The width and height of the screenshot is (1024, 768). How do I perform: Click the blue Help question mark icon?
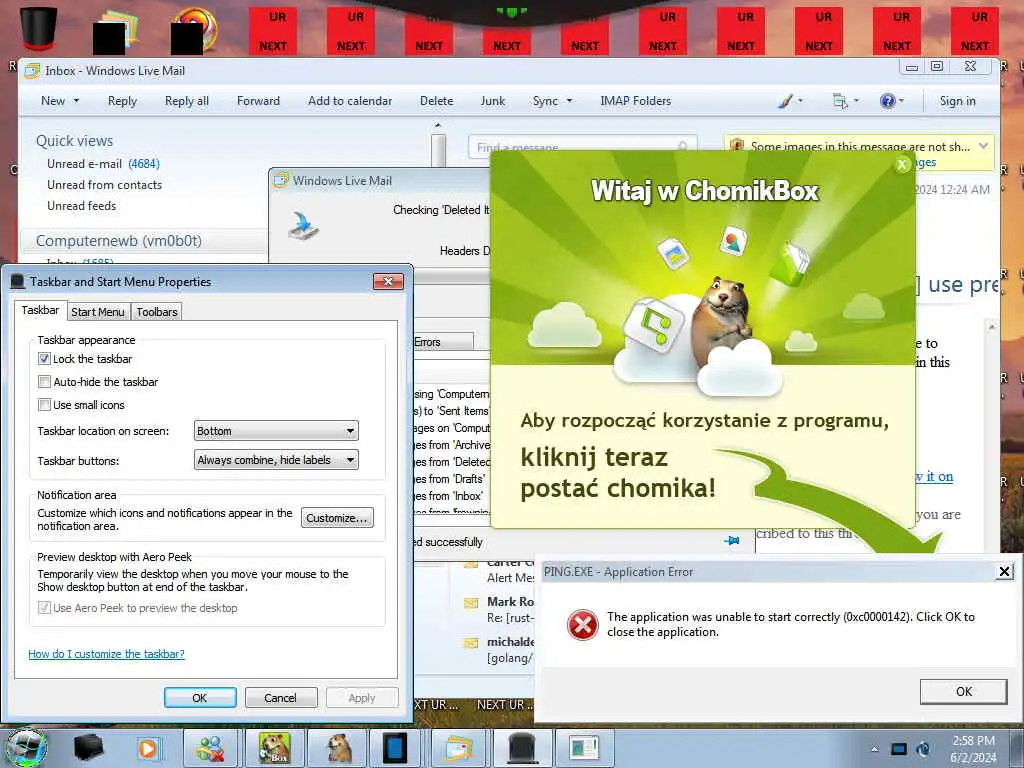[887, 101]
